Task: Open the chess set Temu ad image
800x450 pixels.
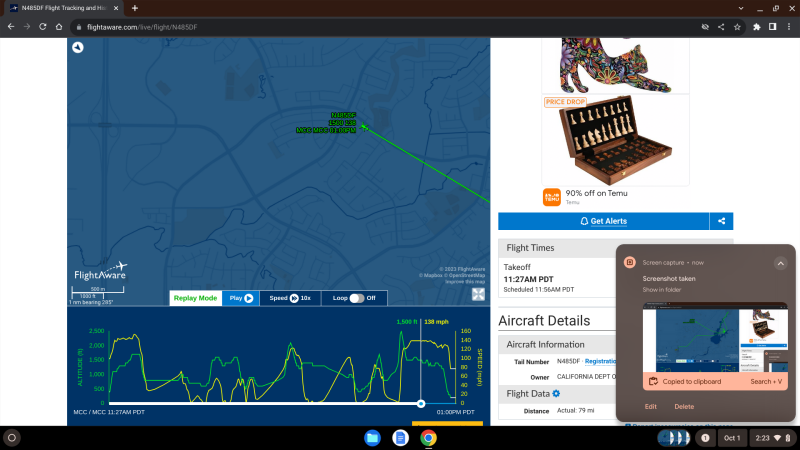Action: pyautogui.click(x=615, y=140)
